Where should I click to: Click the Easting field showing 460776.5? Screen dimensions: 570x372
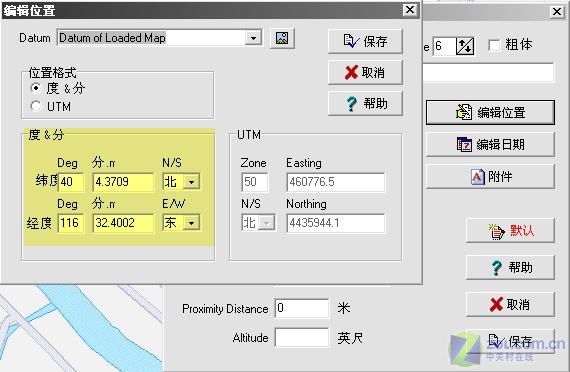(x=335, y=182)
